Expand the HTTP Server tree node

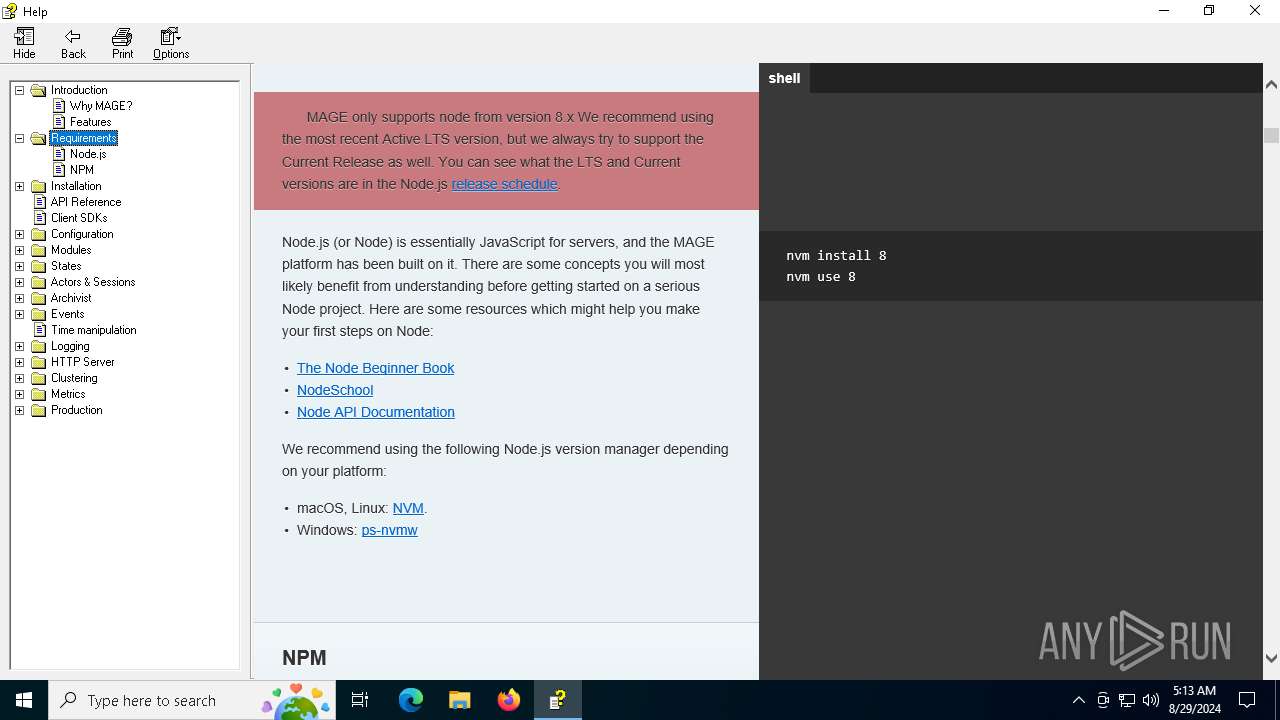[x=19, y=362]
